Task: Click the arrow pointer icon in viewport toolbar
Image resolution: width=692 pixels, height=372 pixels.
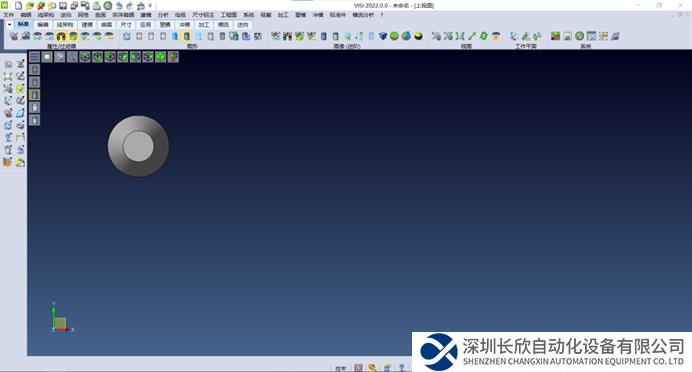Action: 60,57
